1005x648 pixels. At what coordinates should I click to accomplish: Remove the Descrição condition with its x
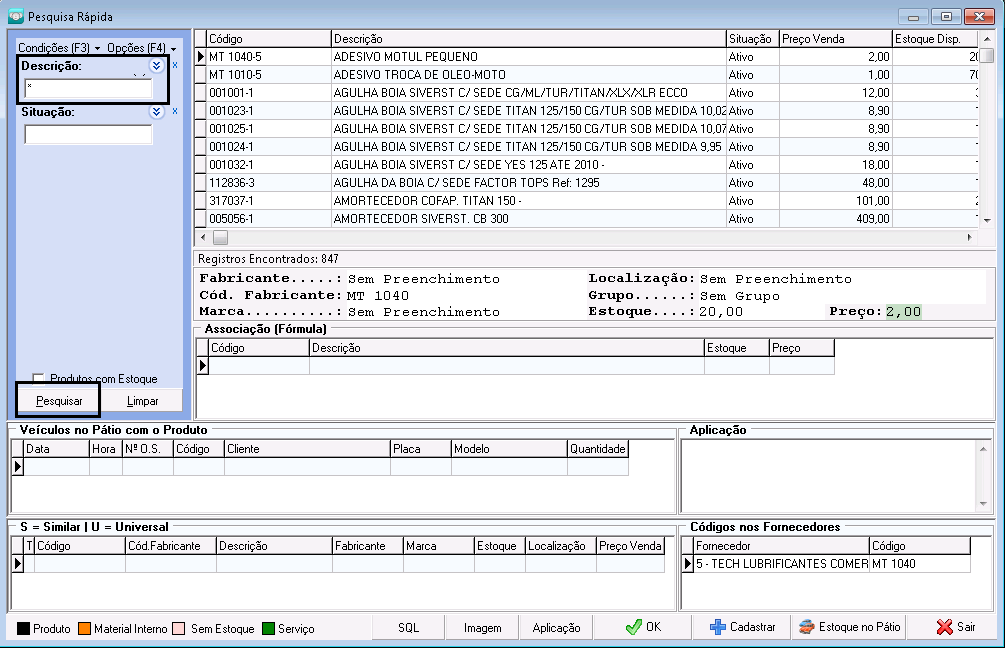175,65
